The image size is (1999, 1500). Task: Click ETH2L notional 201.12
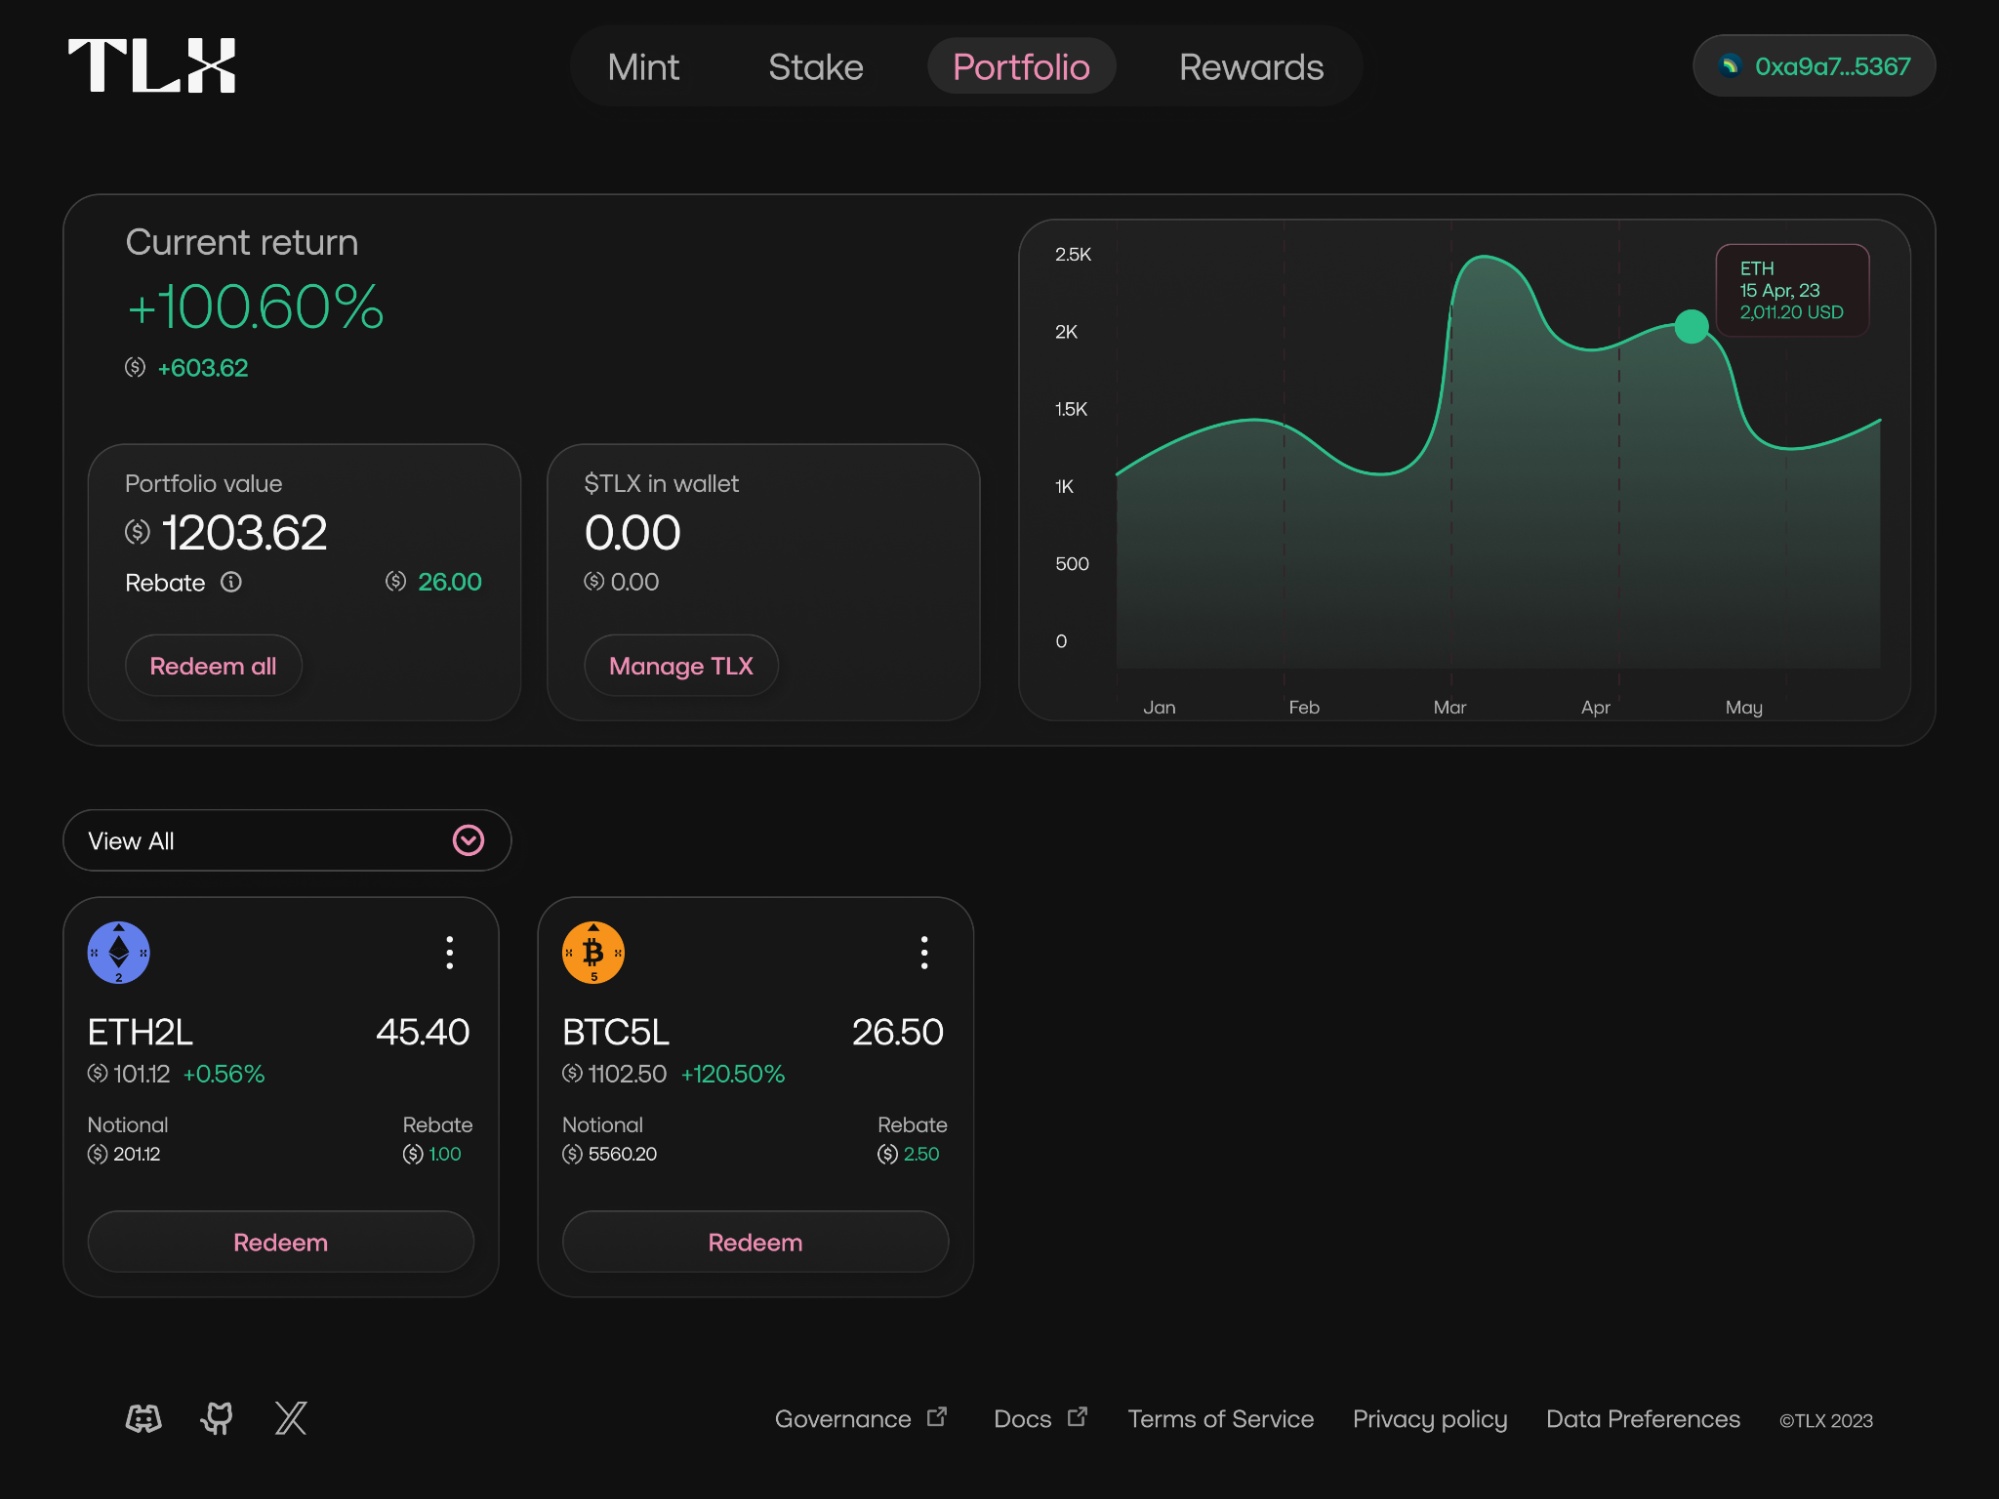[137, 1154]
